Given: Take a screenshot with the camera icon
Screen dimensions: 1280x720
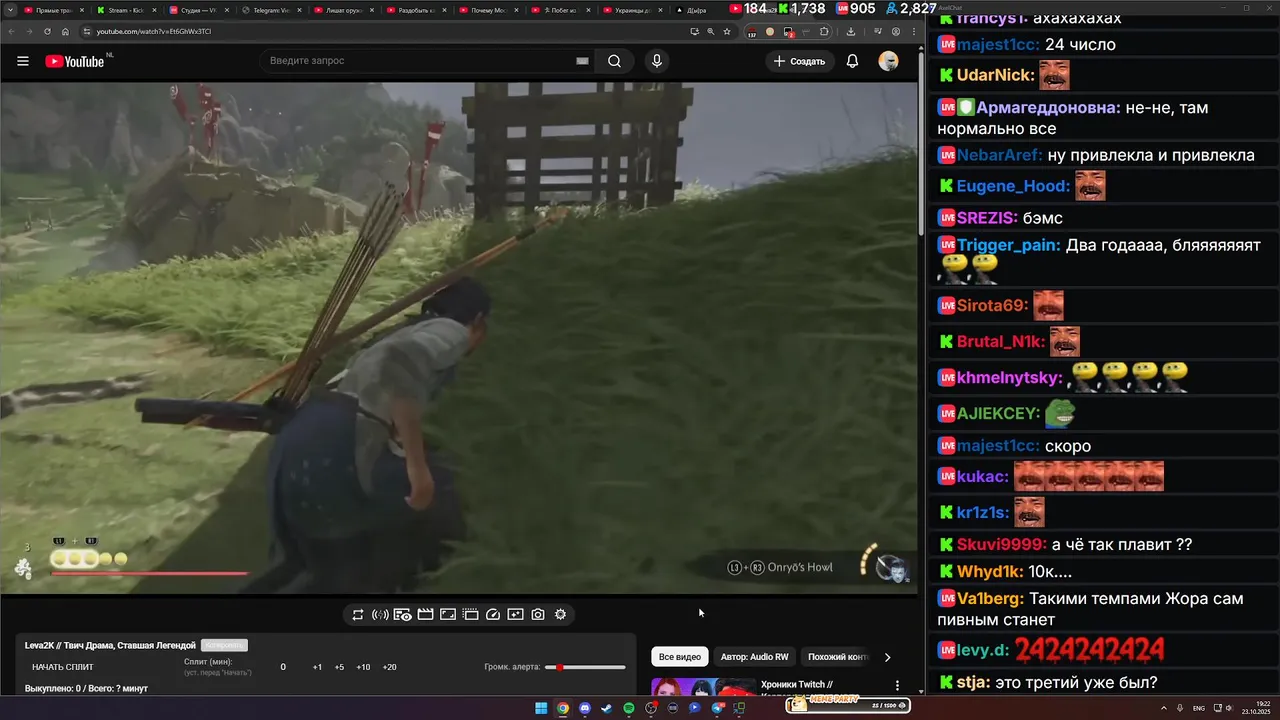Looking at the screenshot, I should point(538,615).
